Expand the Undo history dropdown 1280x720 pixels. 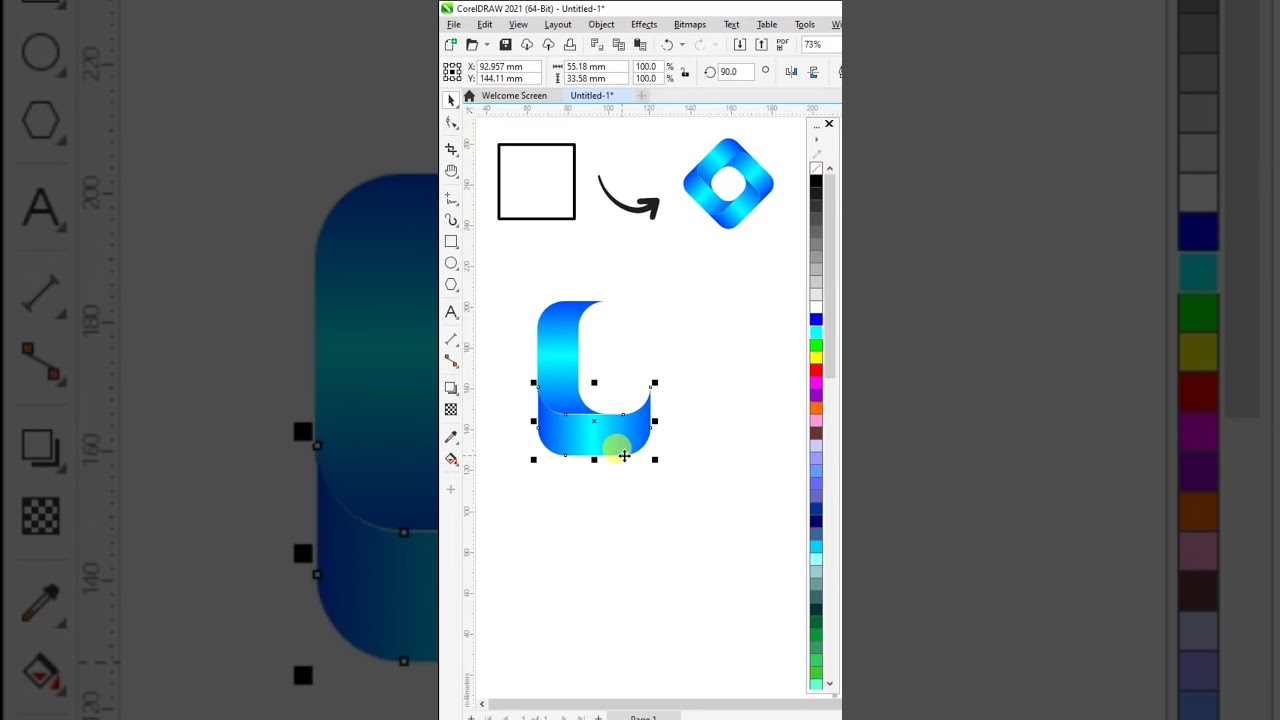point(682,45)
